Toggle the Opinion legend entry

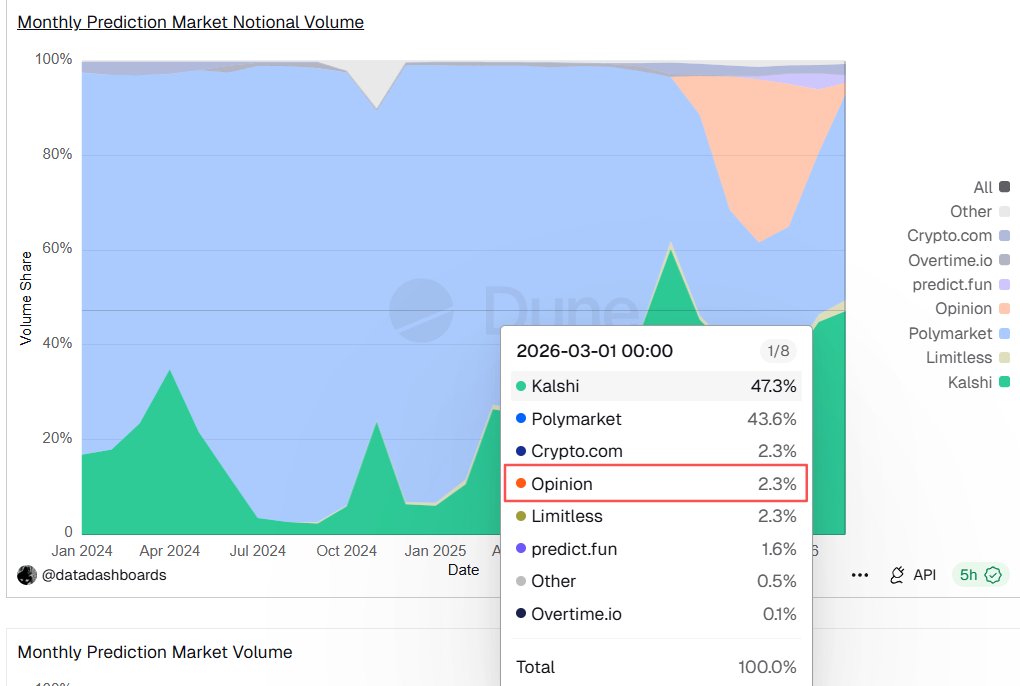click(972, 308)
